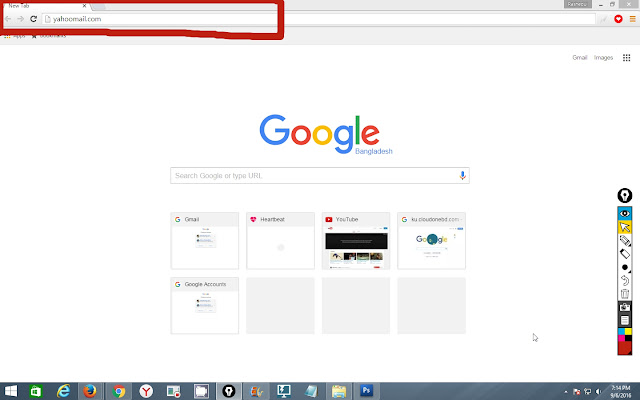Pick the cyan color swatch
Screen dimensions: 640x400
coord(621,331)
